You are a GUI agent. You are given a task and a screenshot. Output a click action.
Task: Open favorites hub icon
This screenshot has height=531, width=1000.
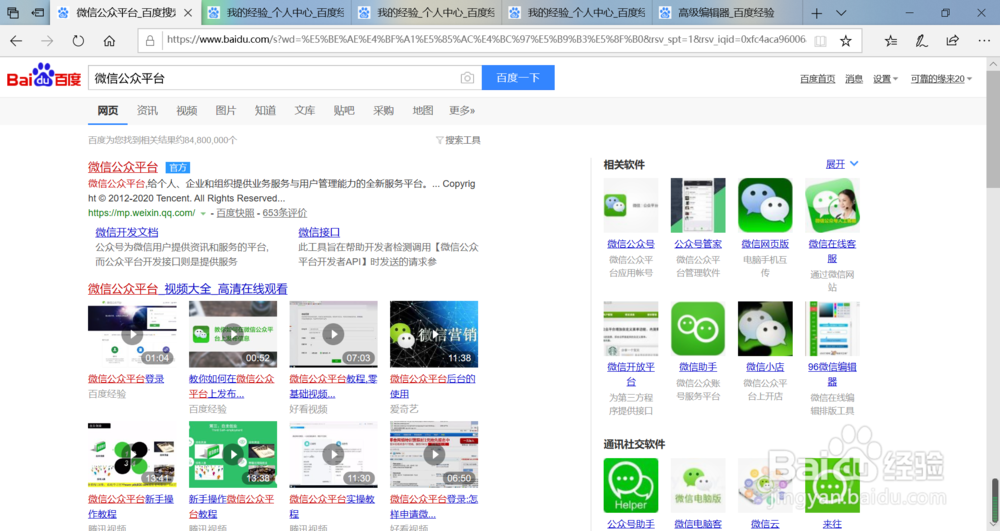coord(891,41)
